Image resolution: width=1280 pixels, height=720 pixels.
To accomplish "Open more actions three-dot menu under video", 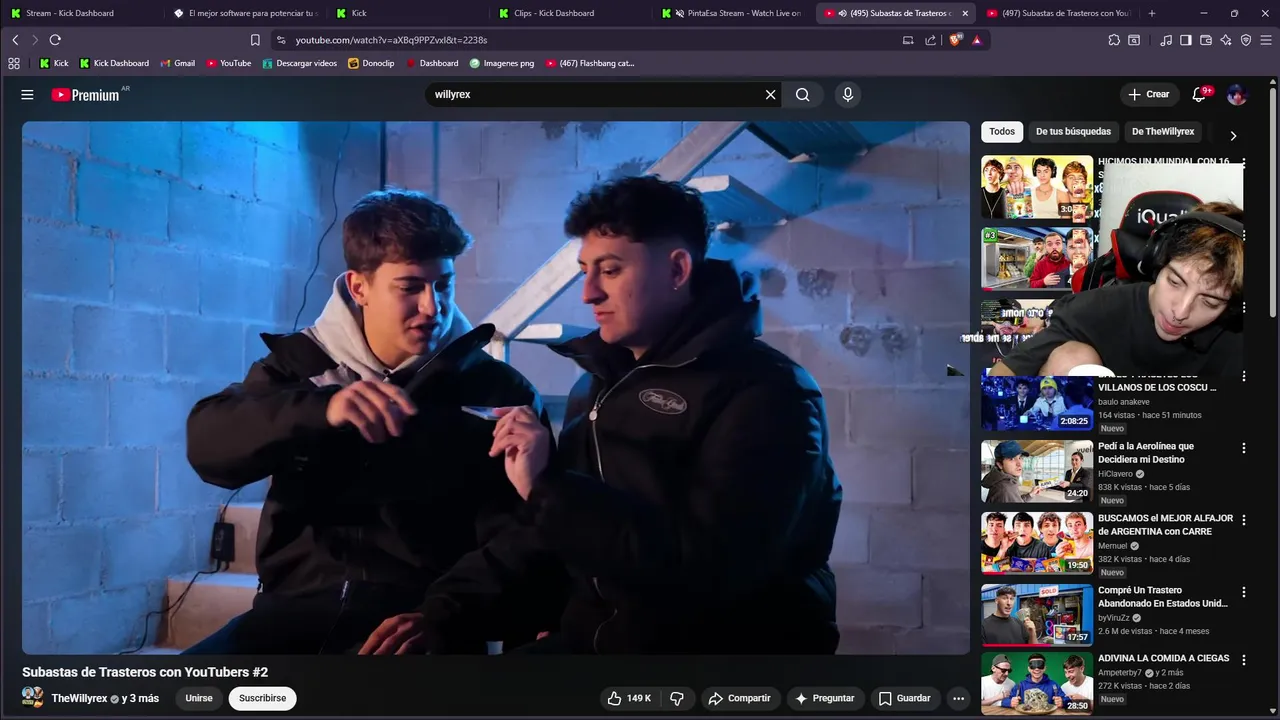I will 958,698.
